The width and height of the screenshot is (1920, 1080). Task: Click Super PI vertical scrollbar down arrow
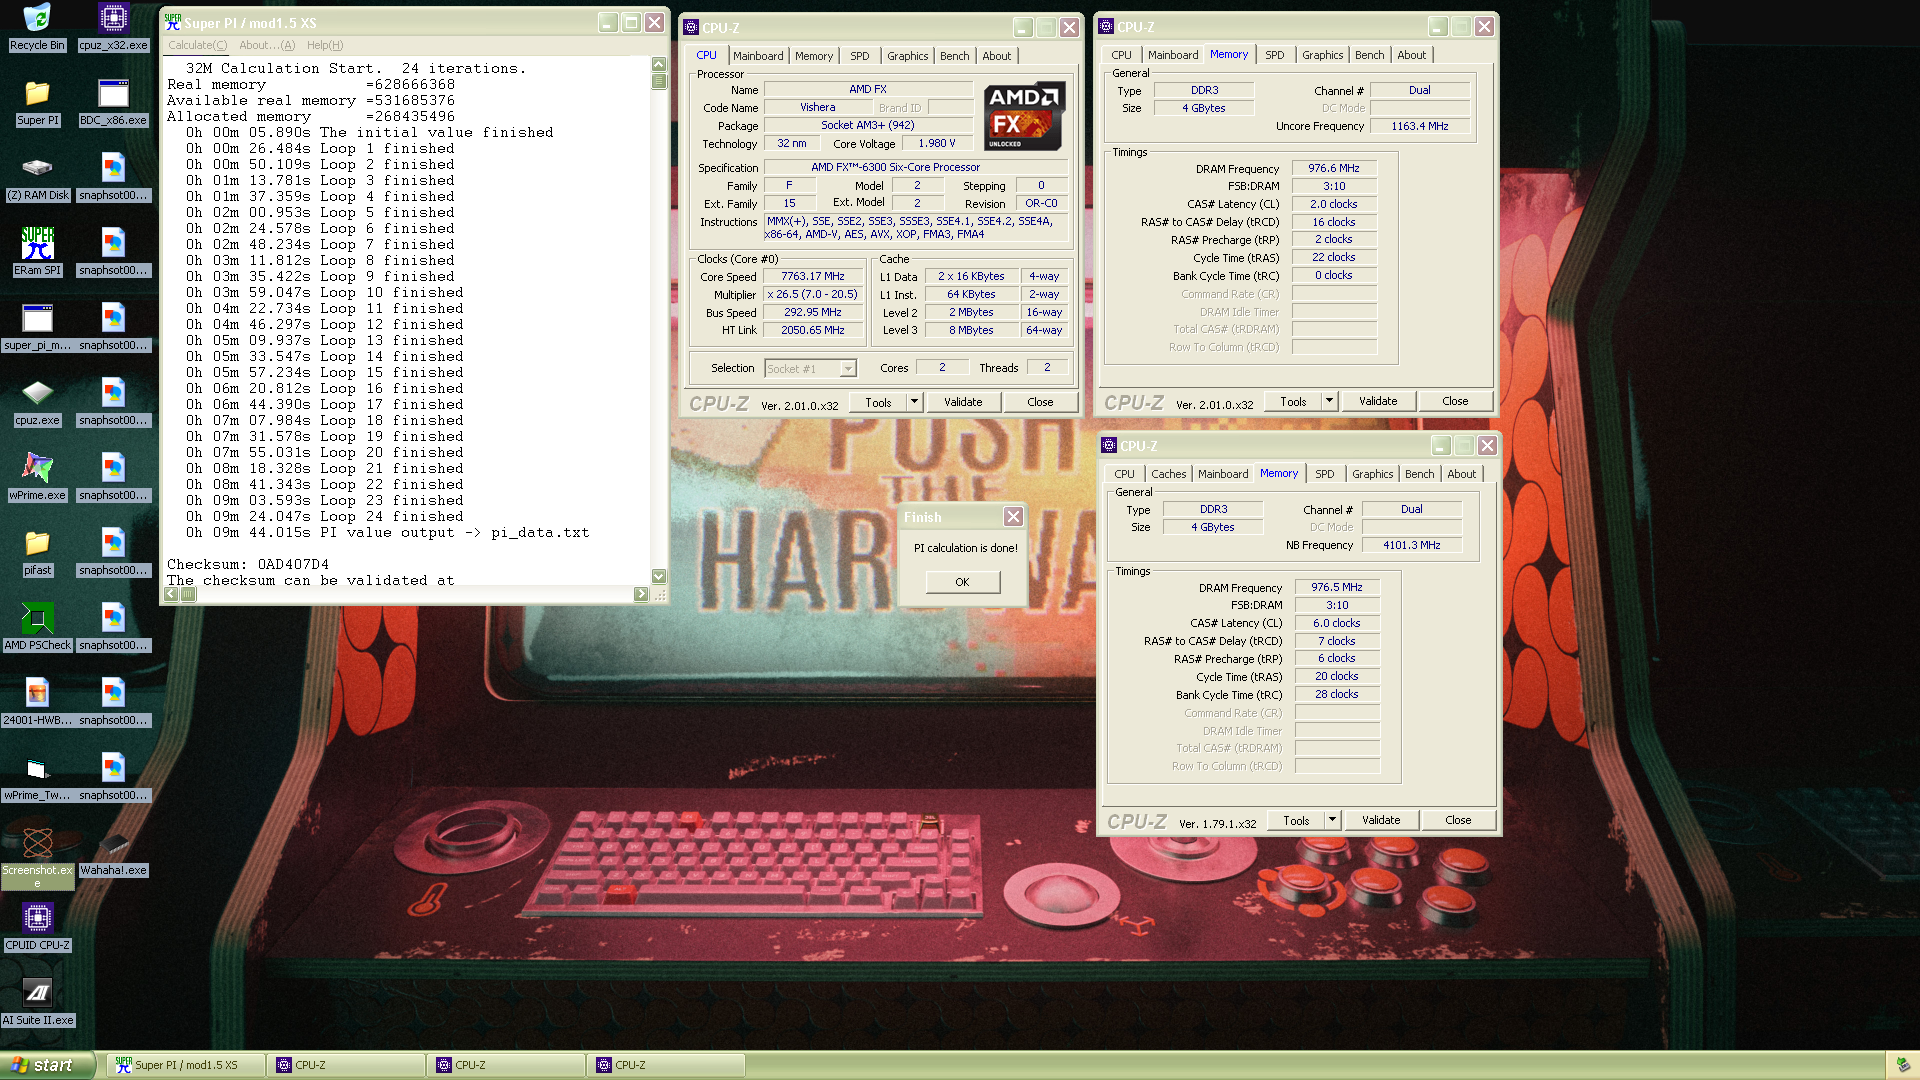tap(658, 576)
